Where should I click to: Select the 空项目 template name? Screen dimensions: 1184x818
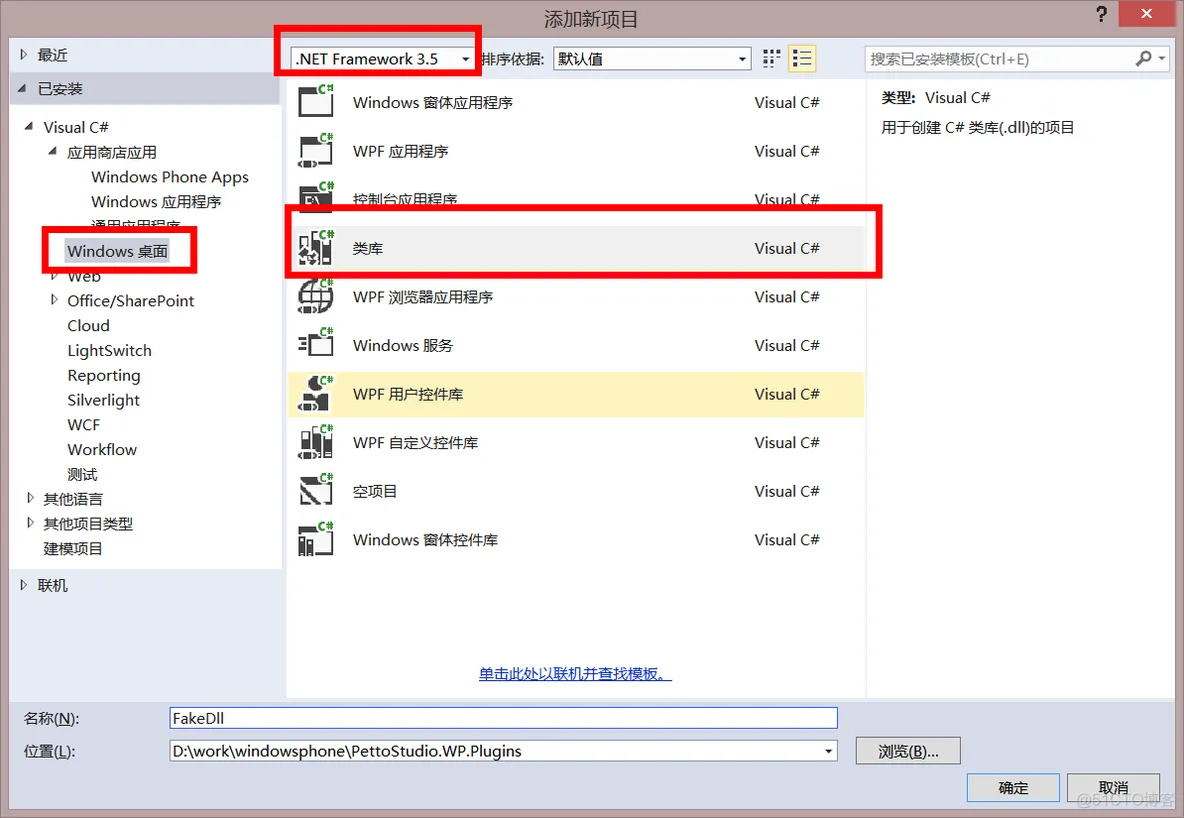coord(375,491)
